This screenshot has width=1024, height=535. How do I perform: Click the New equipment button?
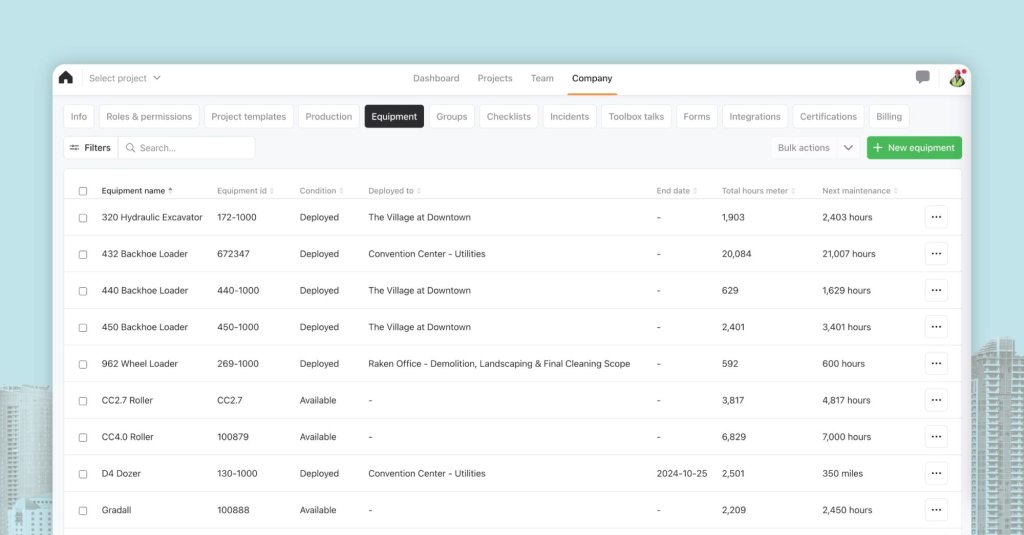(914, 148)
